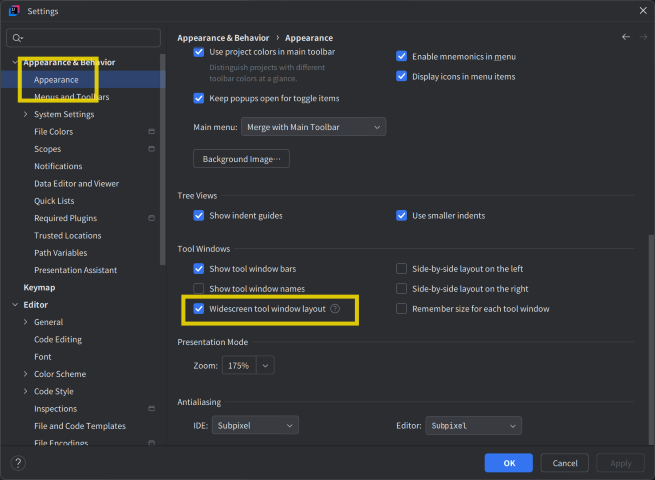Uncheck Use smaller indents option
Image resolution: width=655 pixels, height=480 pixels.
coord(402,215)
